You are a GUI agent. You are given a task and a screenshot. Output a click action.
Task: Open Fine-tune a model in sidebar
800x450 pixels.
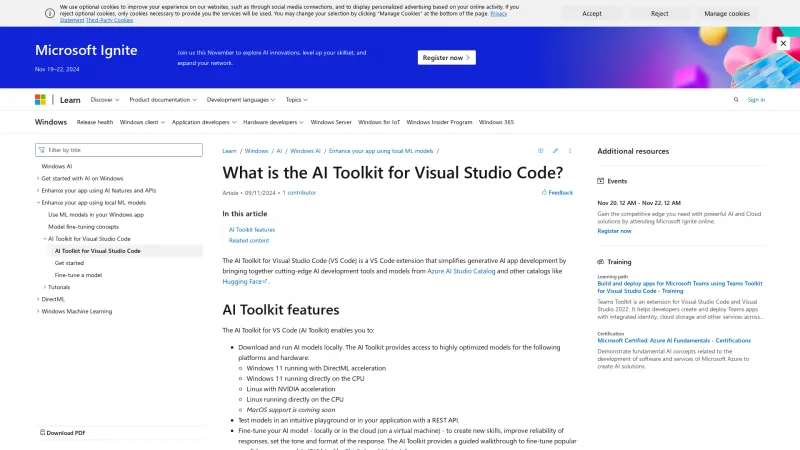click(78, 275)
